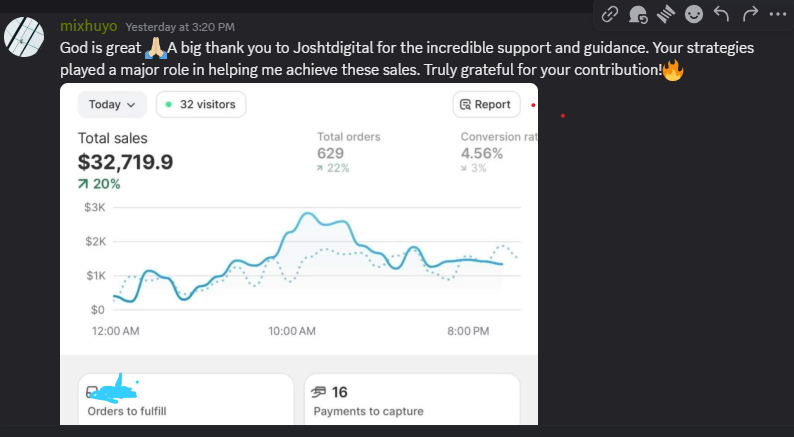This screenshot has height=437, width=794.
Task: Click the fire emoji ending the message
Action: click(x=673, y=71)
